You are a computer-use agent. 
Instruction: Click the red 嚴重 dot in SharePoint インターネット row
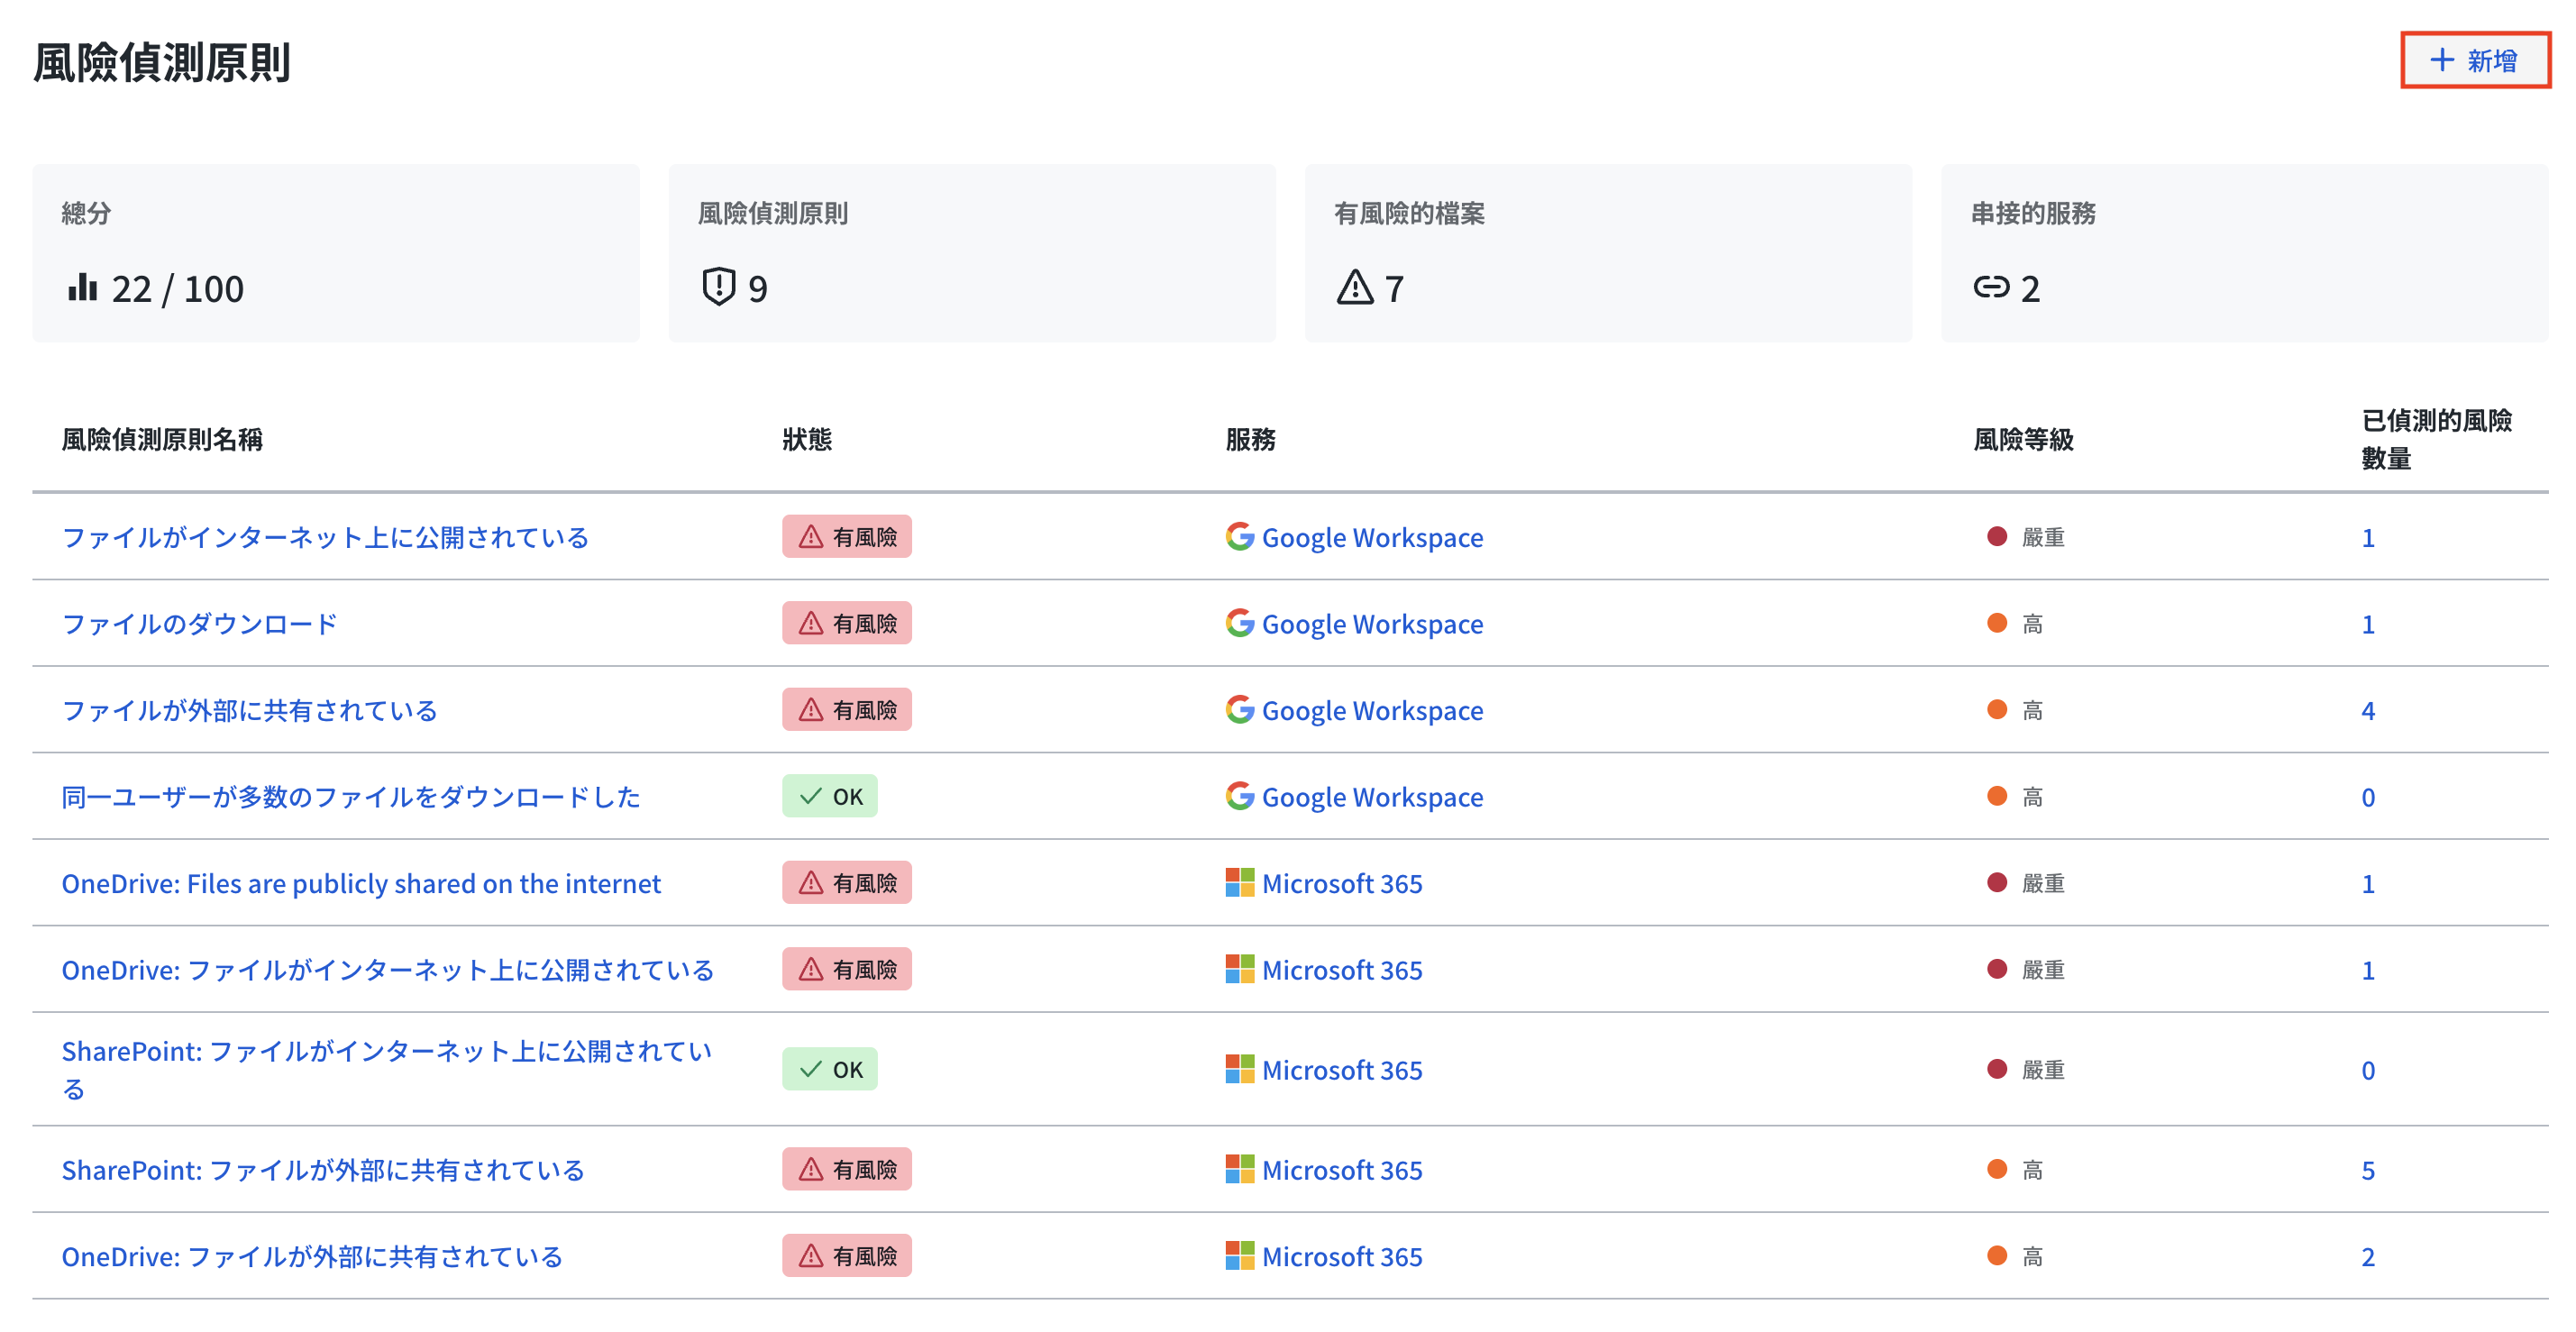tap(1997, 1069)
